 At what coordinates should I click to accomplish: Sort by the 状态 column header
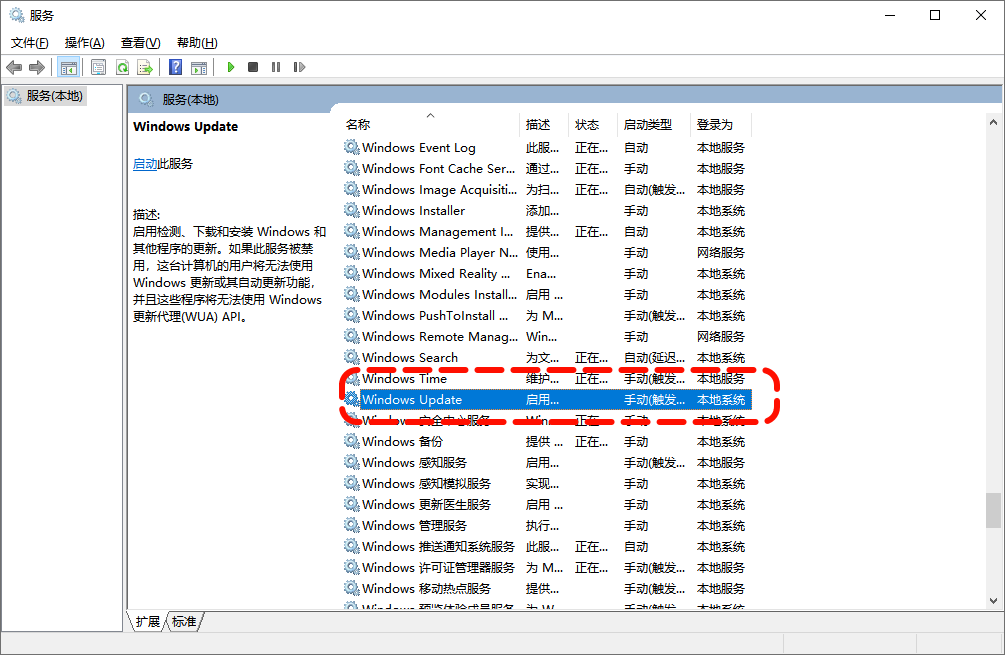[593, 124]
